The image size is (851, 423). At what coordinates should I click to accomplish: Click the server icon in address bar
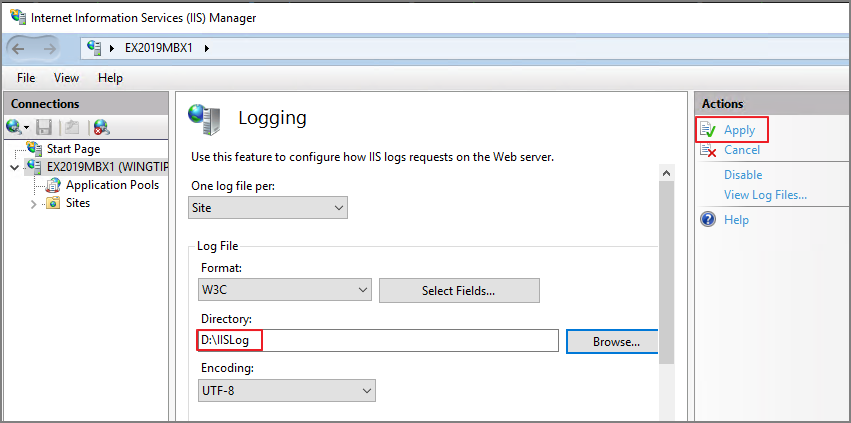94,48
